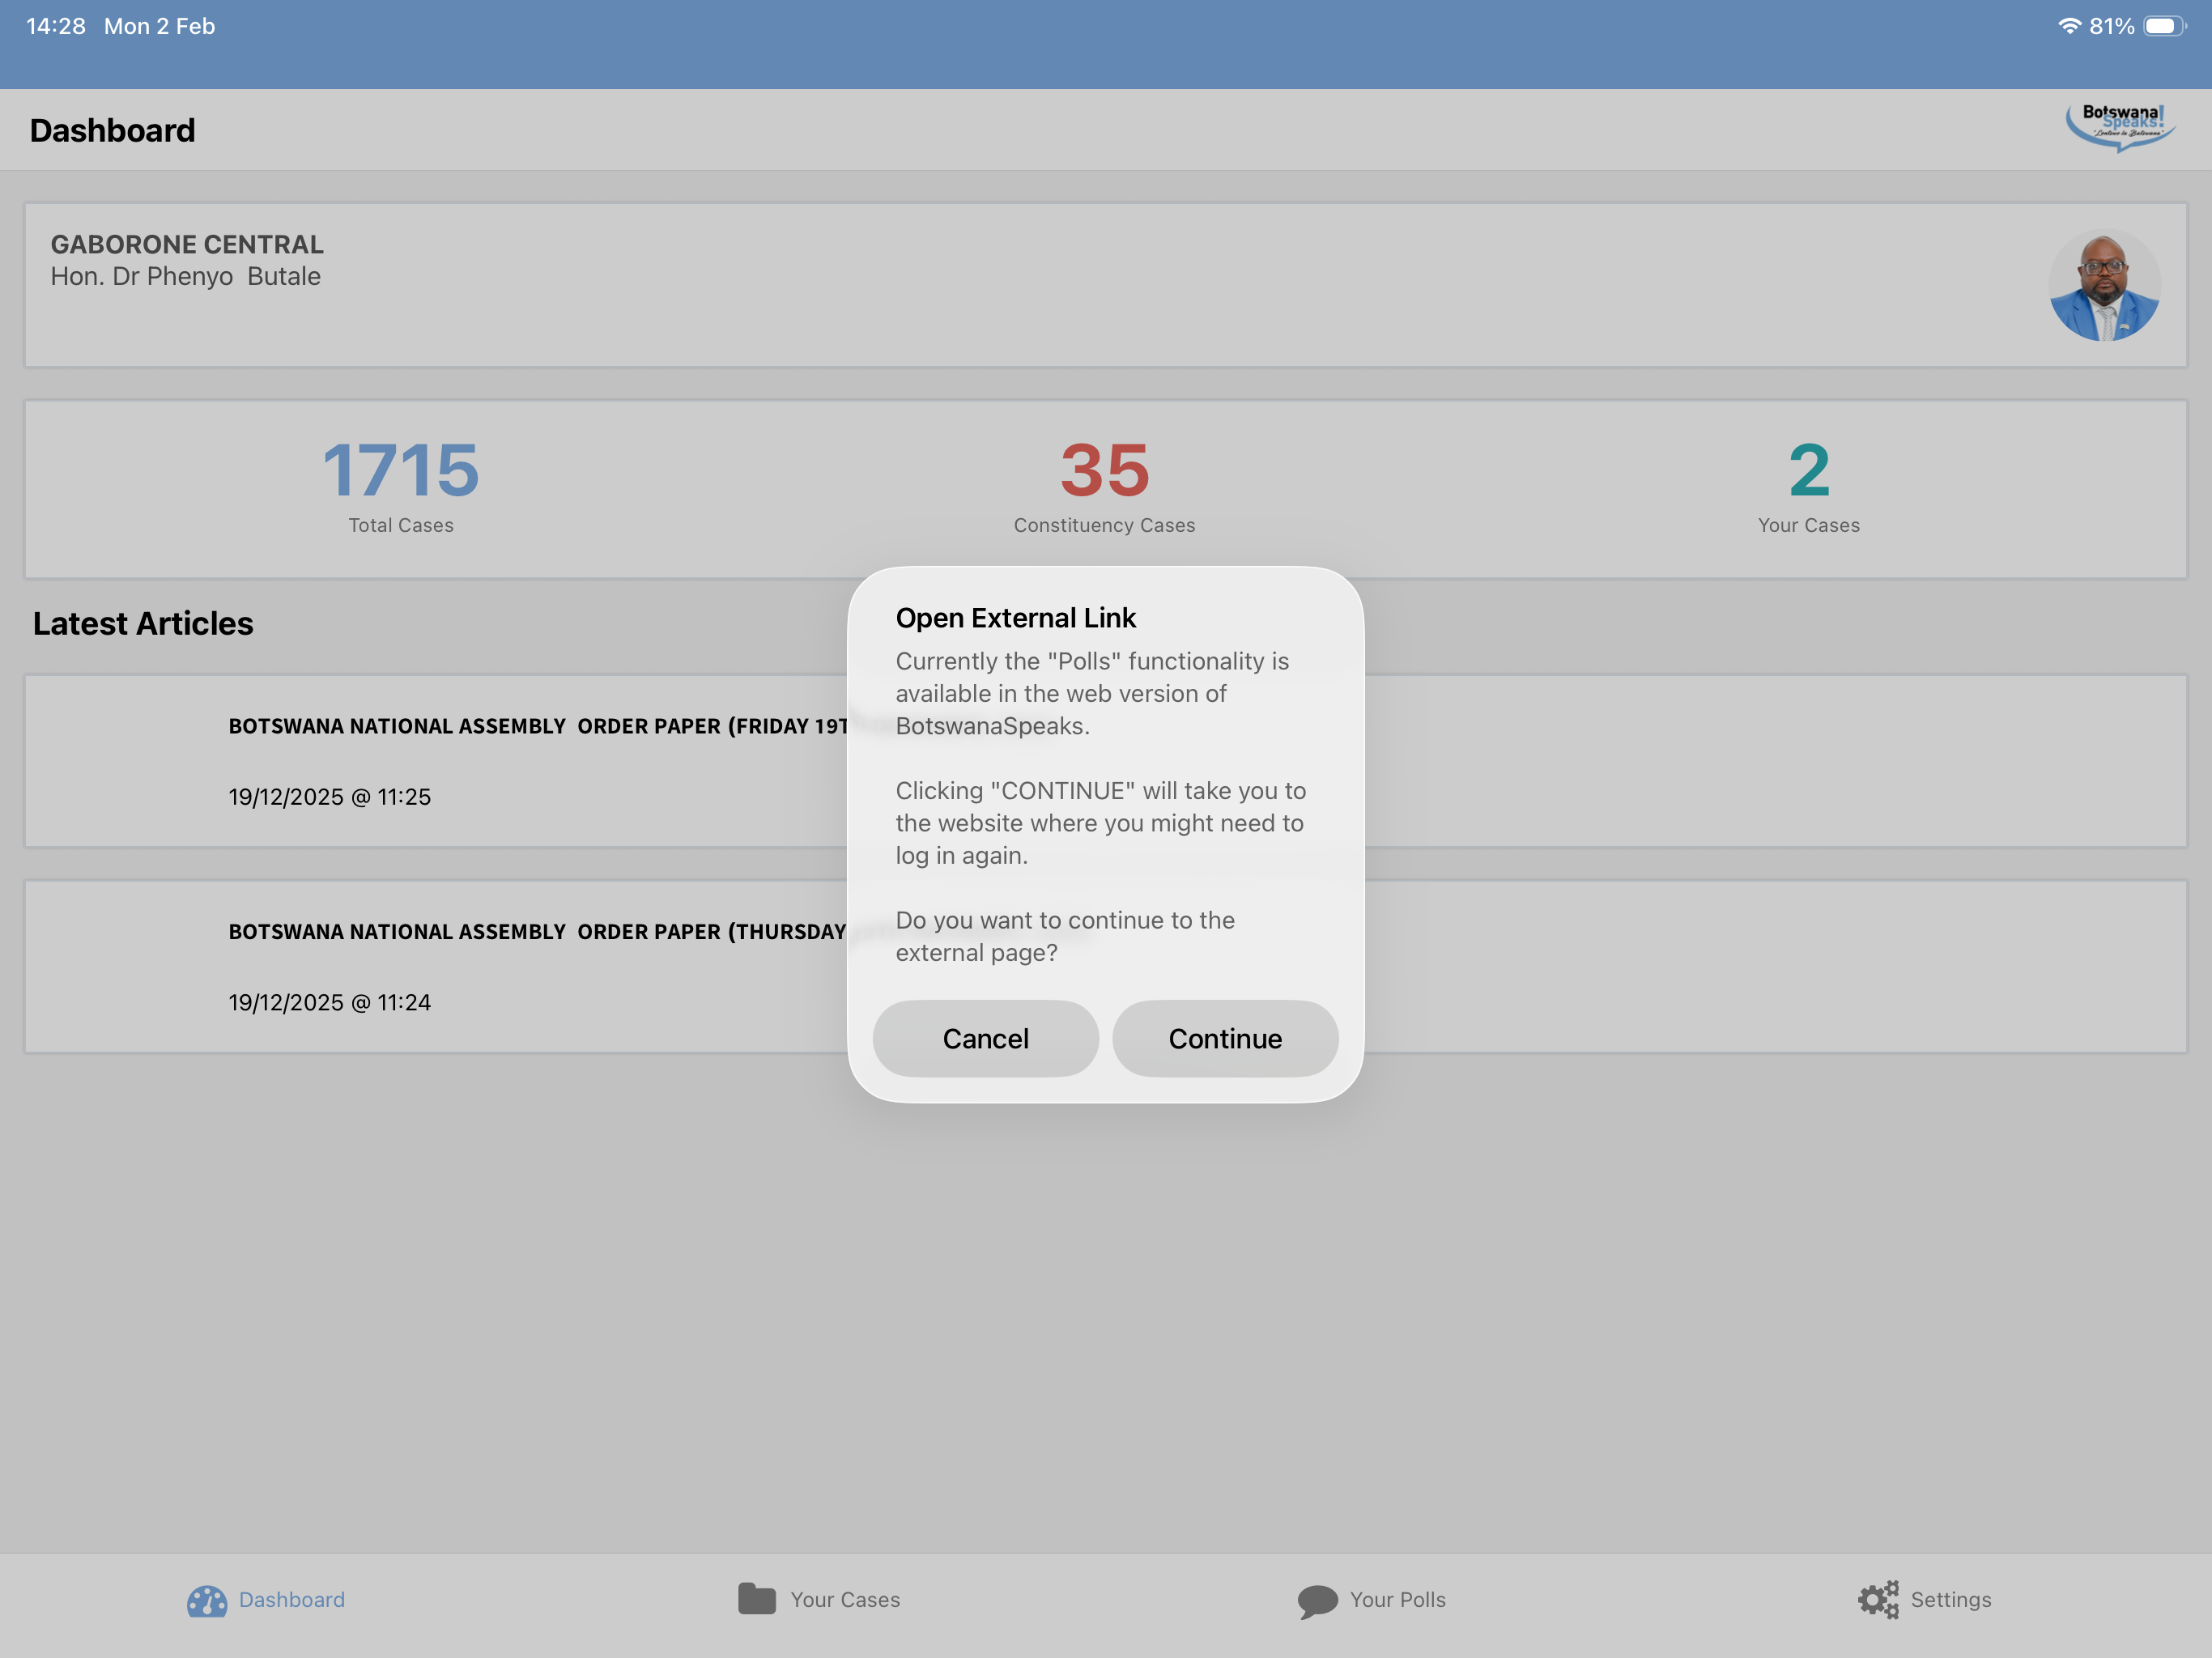Tap the Latest Articles heading
The width and height of the screenshot is (2212, 1658).
click(143, 623)
